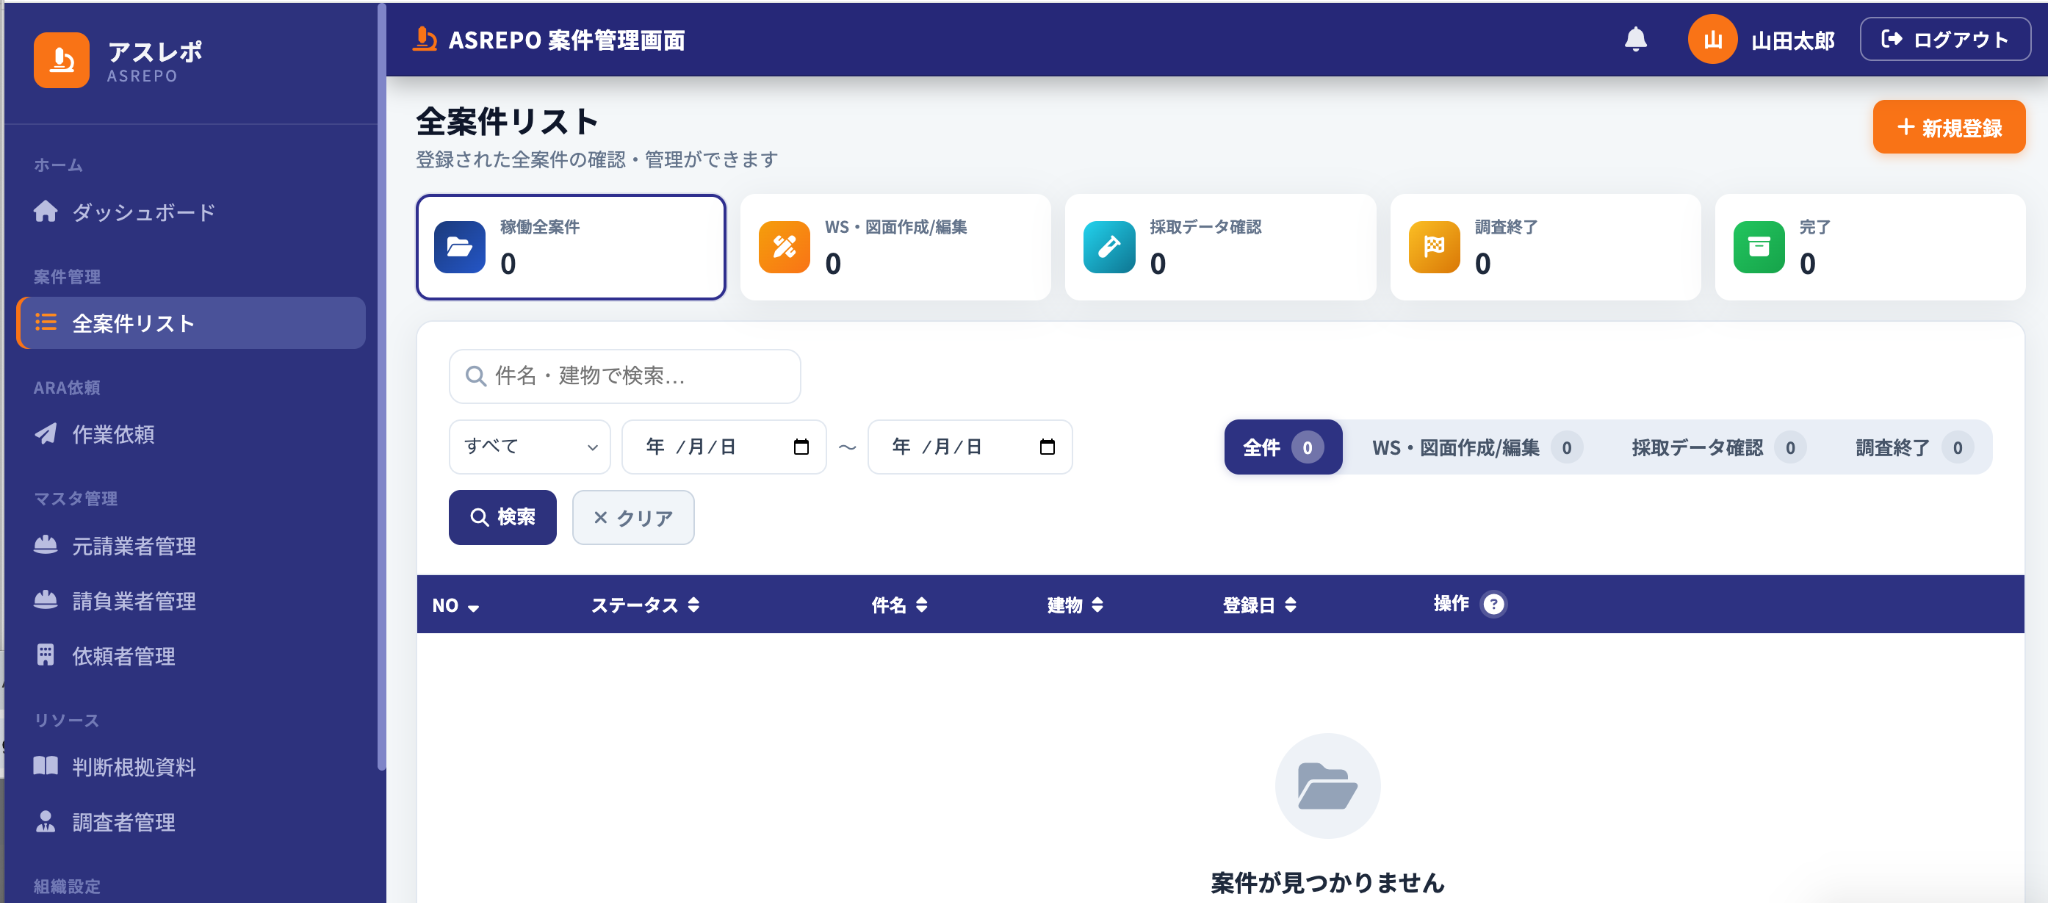Image resolution: width=2048 pixels, height=903 pixels.
Task: Open 請負業者管理 in the sidebar
Action: (x=190, y=601)
